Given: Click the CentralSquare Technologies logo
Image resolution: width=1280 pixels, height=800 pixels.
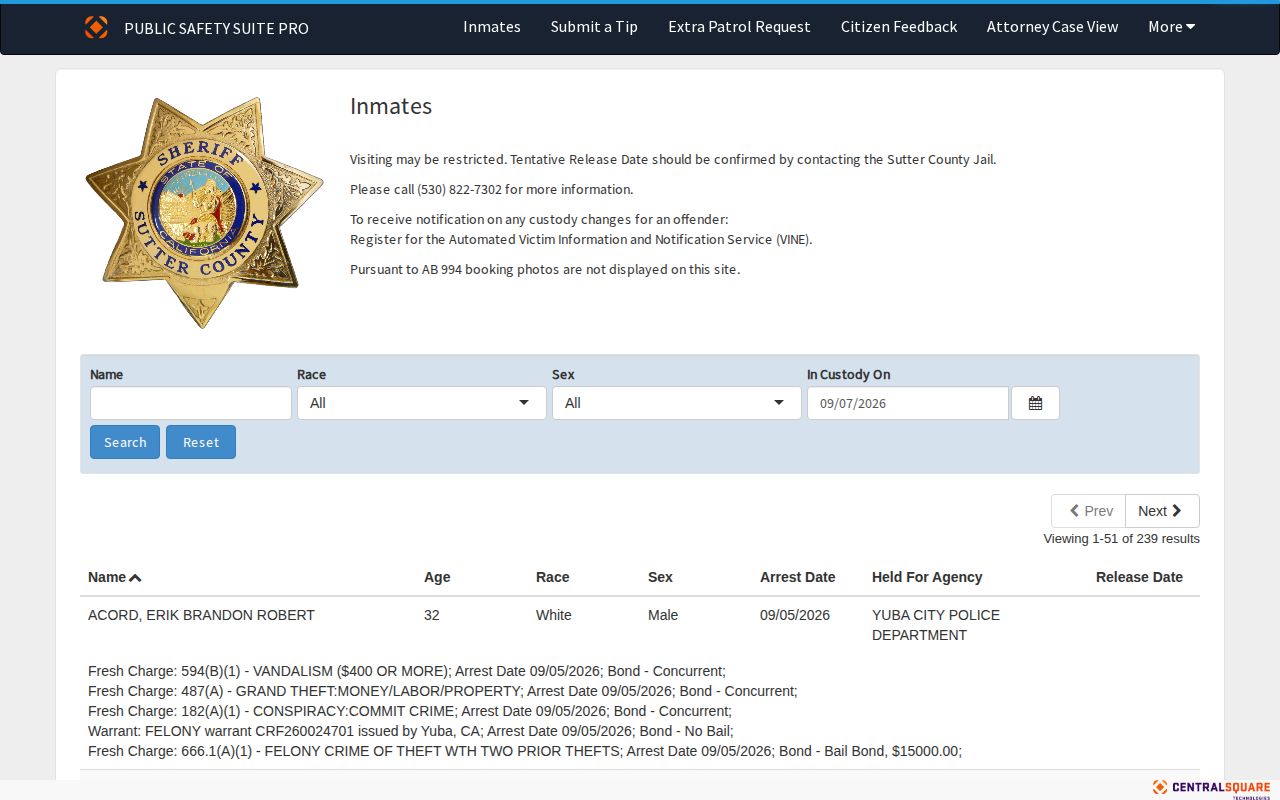Looking at the screenshot, I should pos(1211,788).
